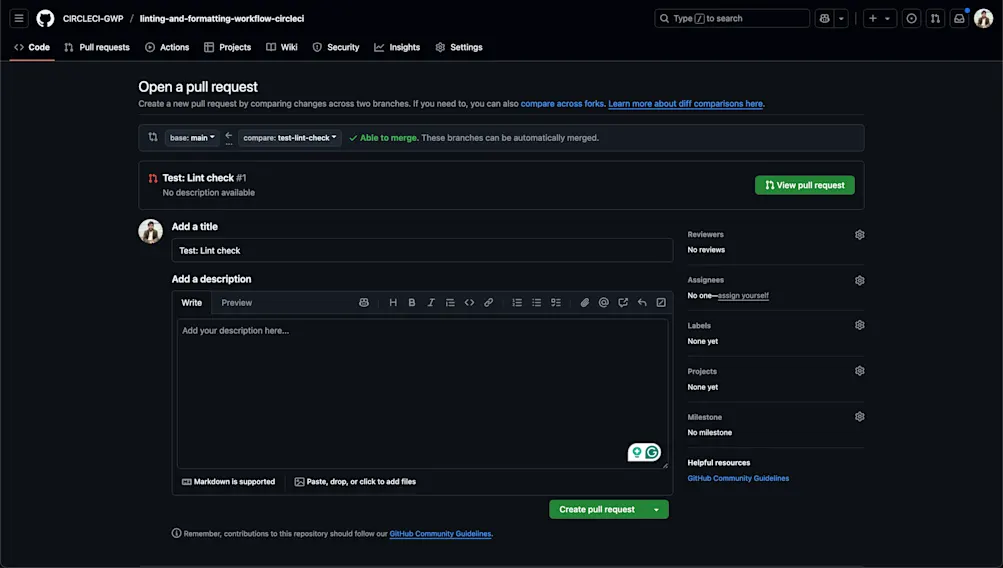Image resolution: width=1003 pixels, height=568 pixels.
Task: Edit Projects with gear icon
Action: point(860,371)
